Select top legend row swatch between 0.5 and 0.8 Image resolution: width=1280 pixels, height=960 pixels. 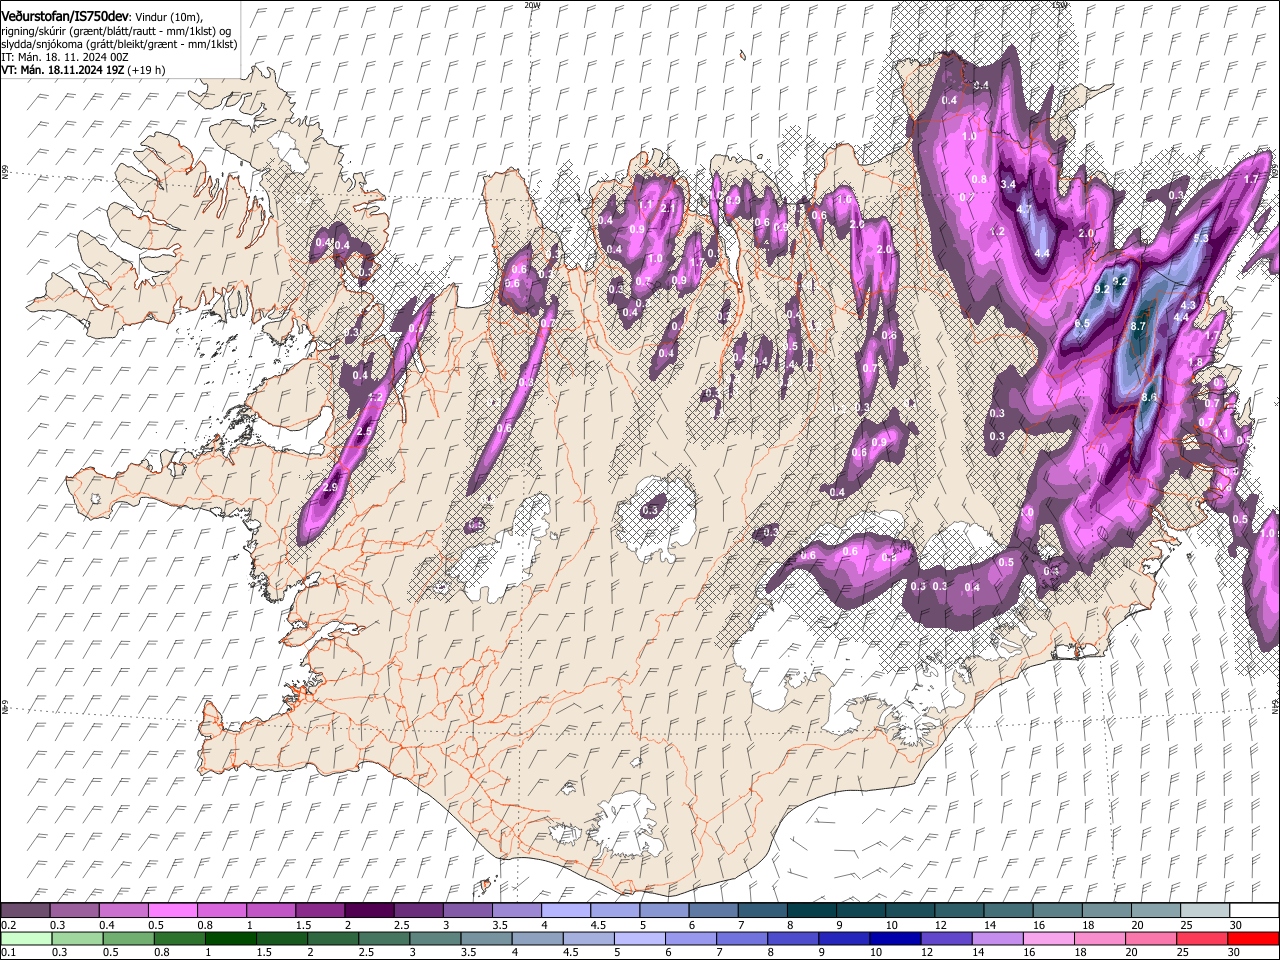coord(172,910)
